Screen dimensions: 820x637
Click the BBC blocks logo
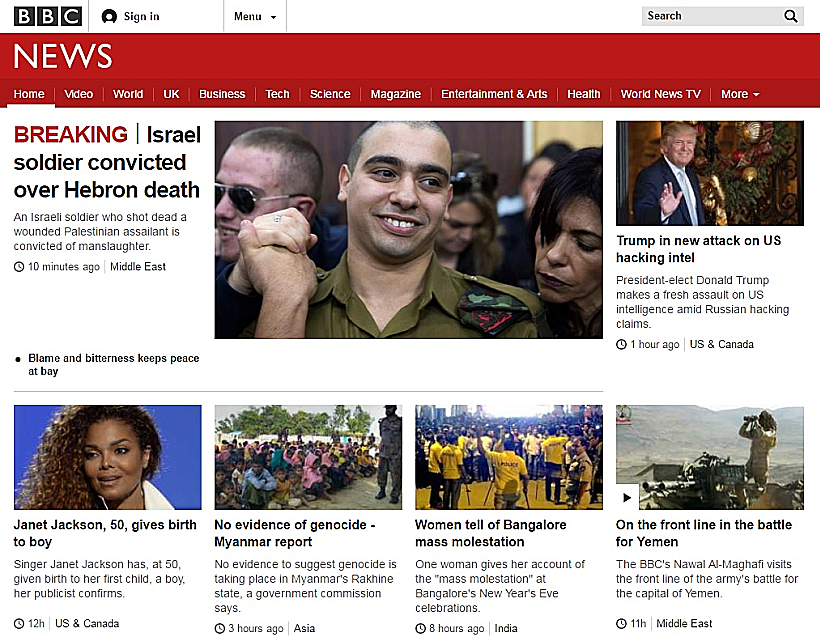point(47,16)
